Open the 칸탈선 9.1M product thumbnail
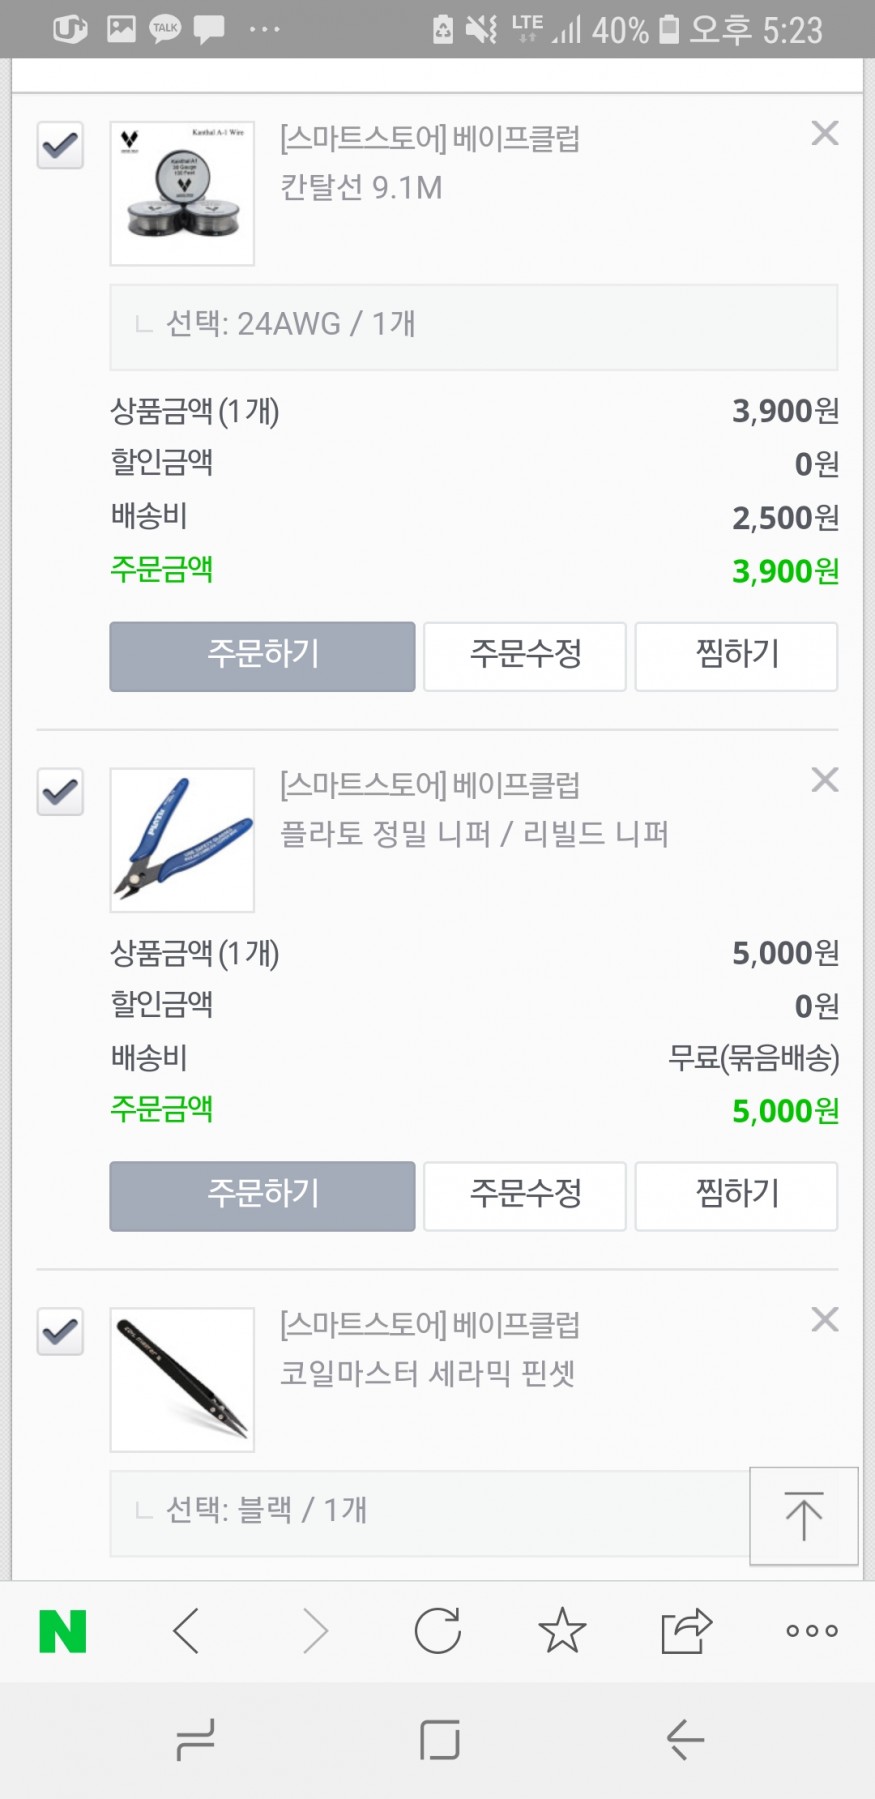Image resolution: width=875 pixels, height=1799 pixels. (x=182, y=194)
